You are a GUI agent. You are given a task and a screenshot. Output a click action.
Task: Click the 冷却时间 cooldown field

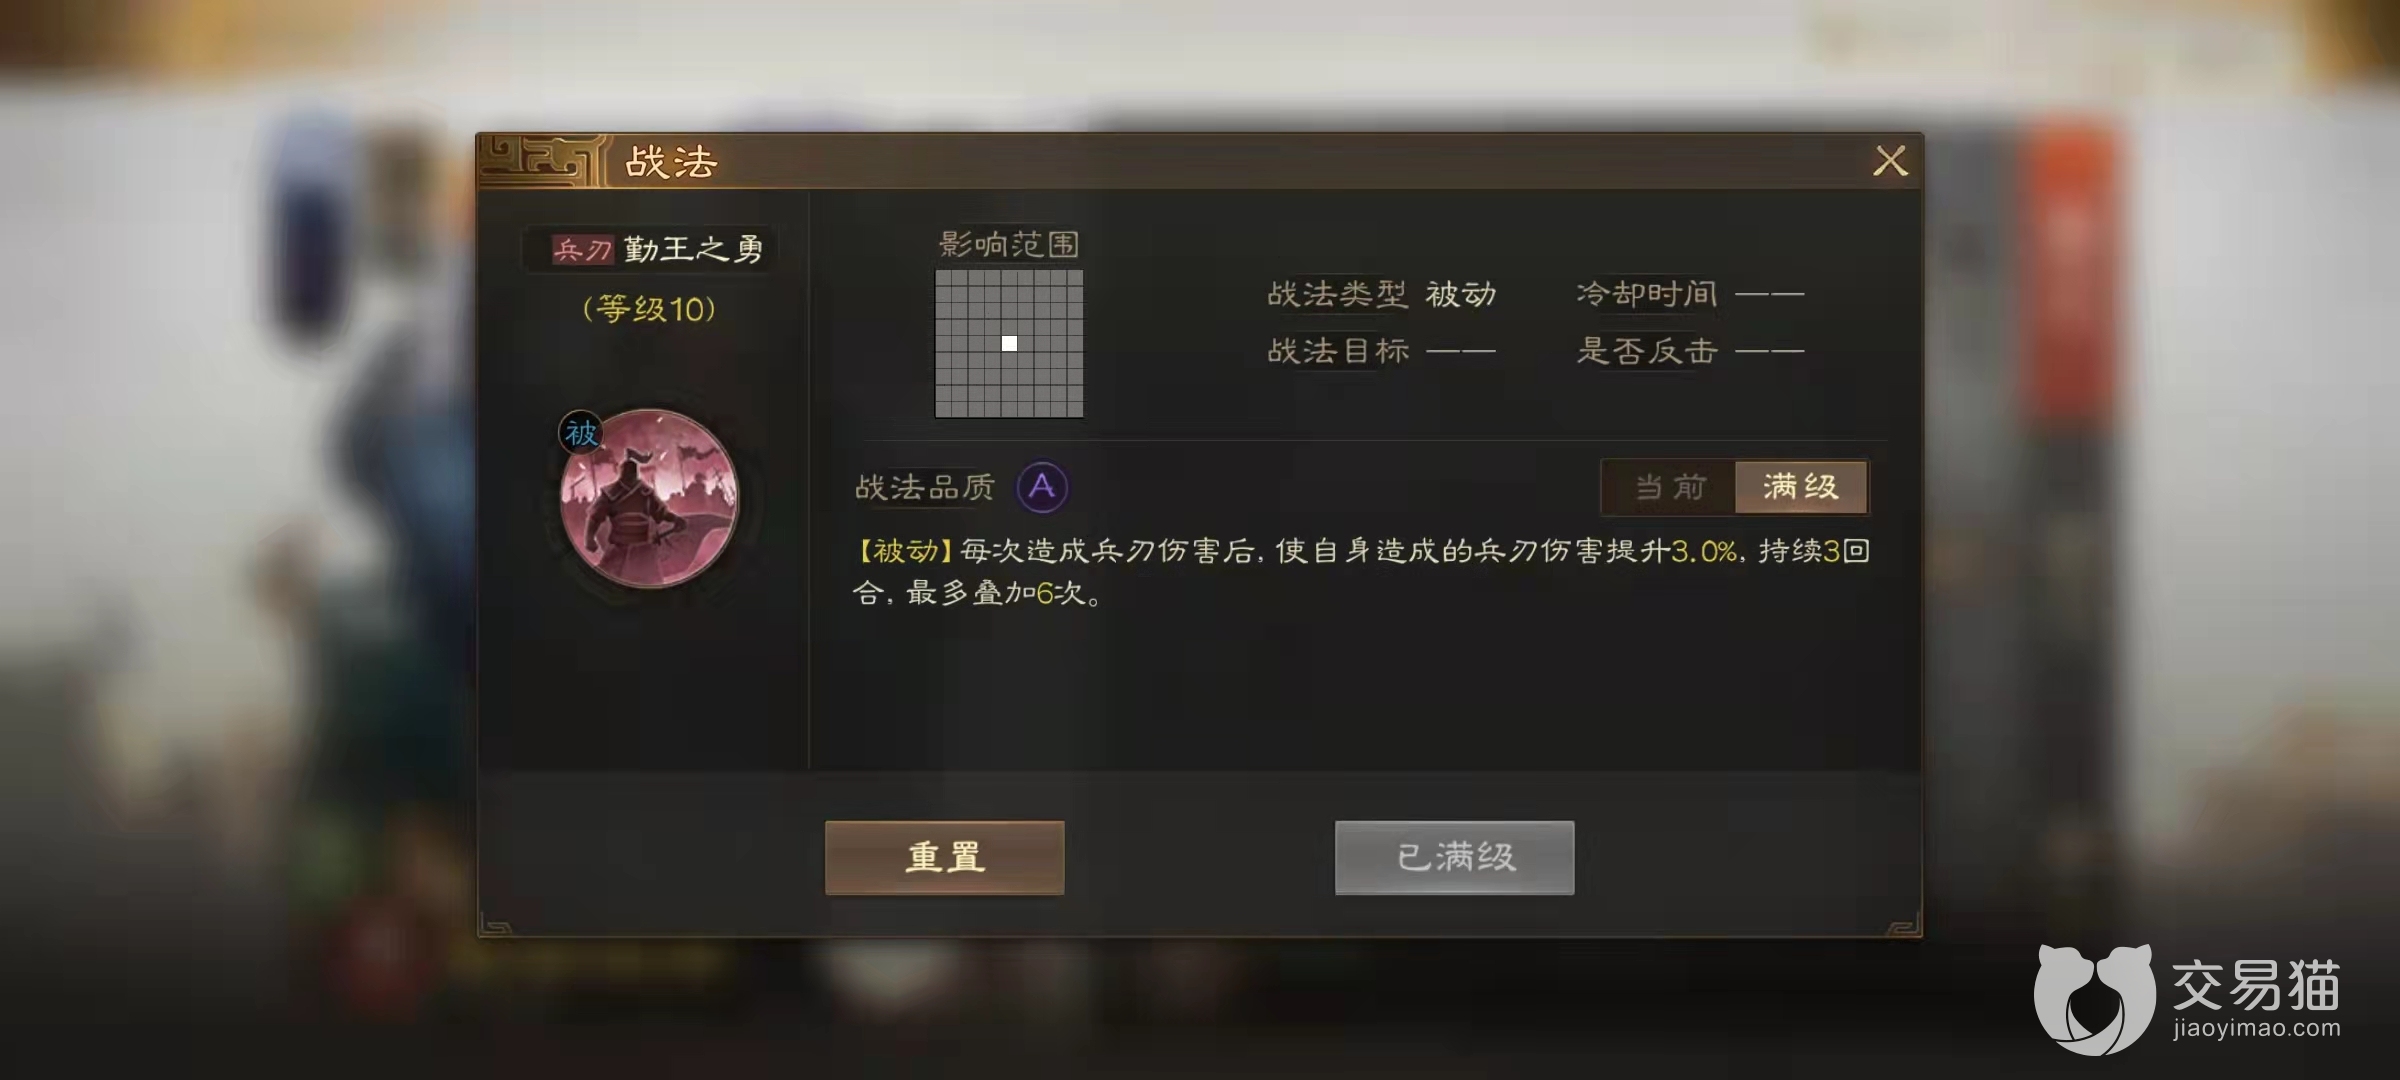(x=1690, y=294)
